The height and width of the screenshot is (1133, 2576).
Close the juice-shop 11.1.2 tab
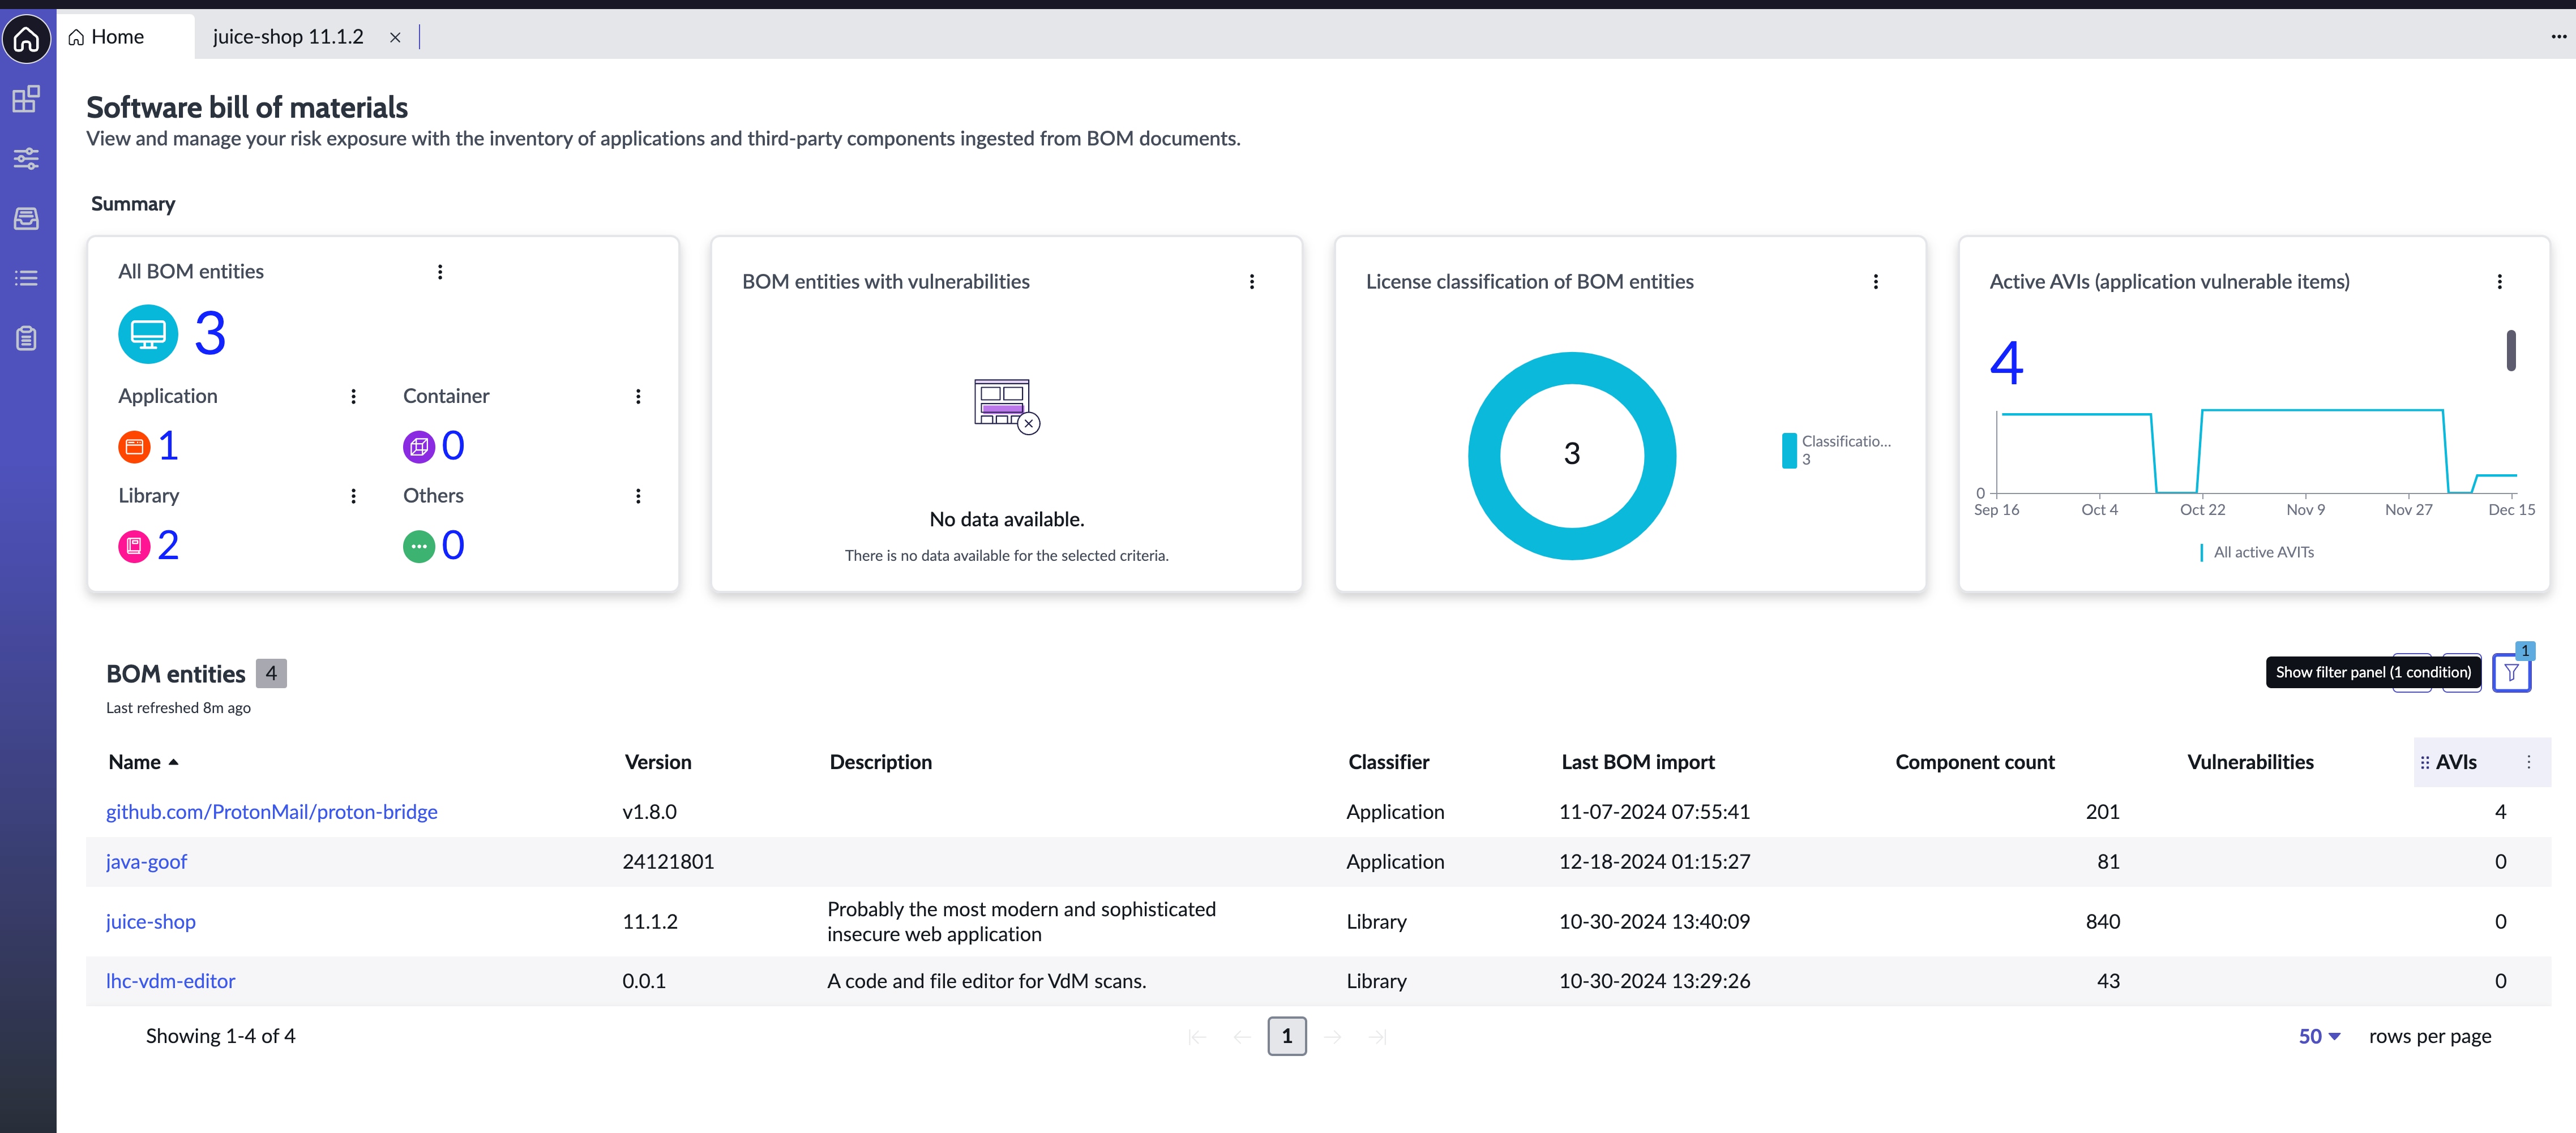395,38
